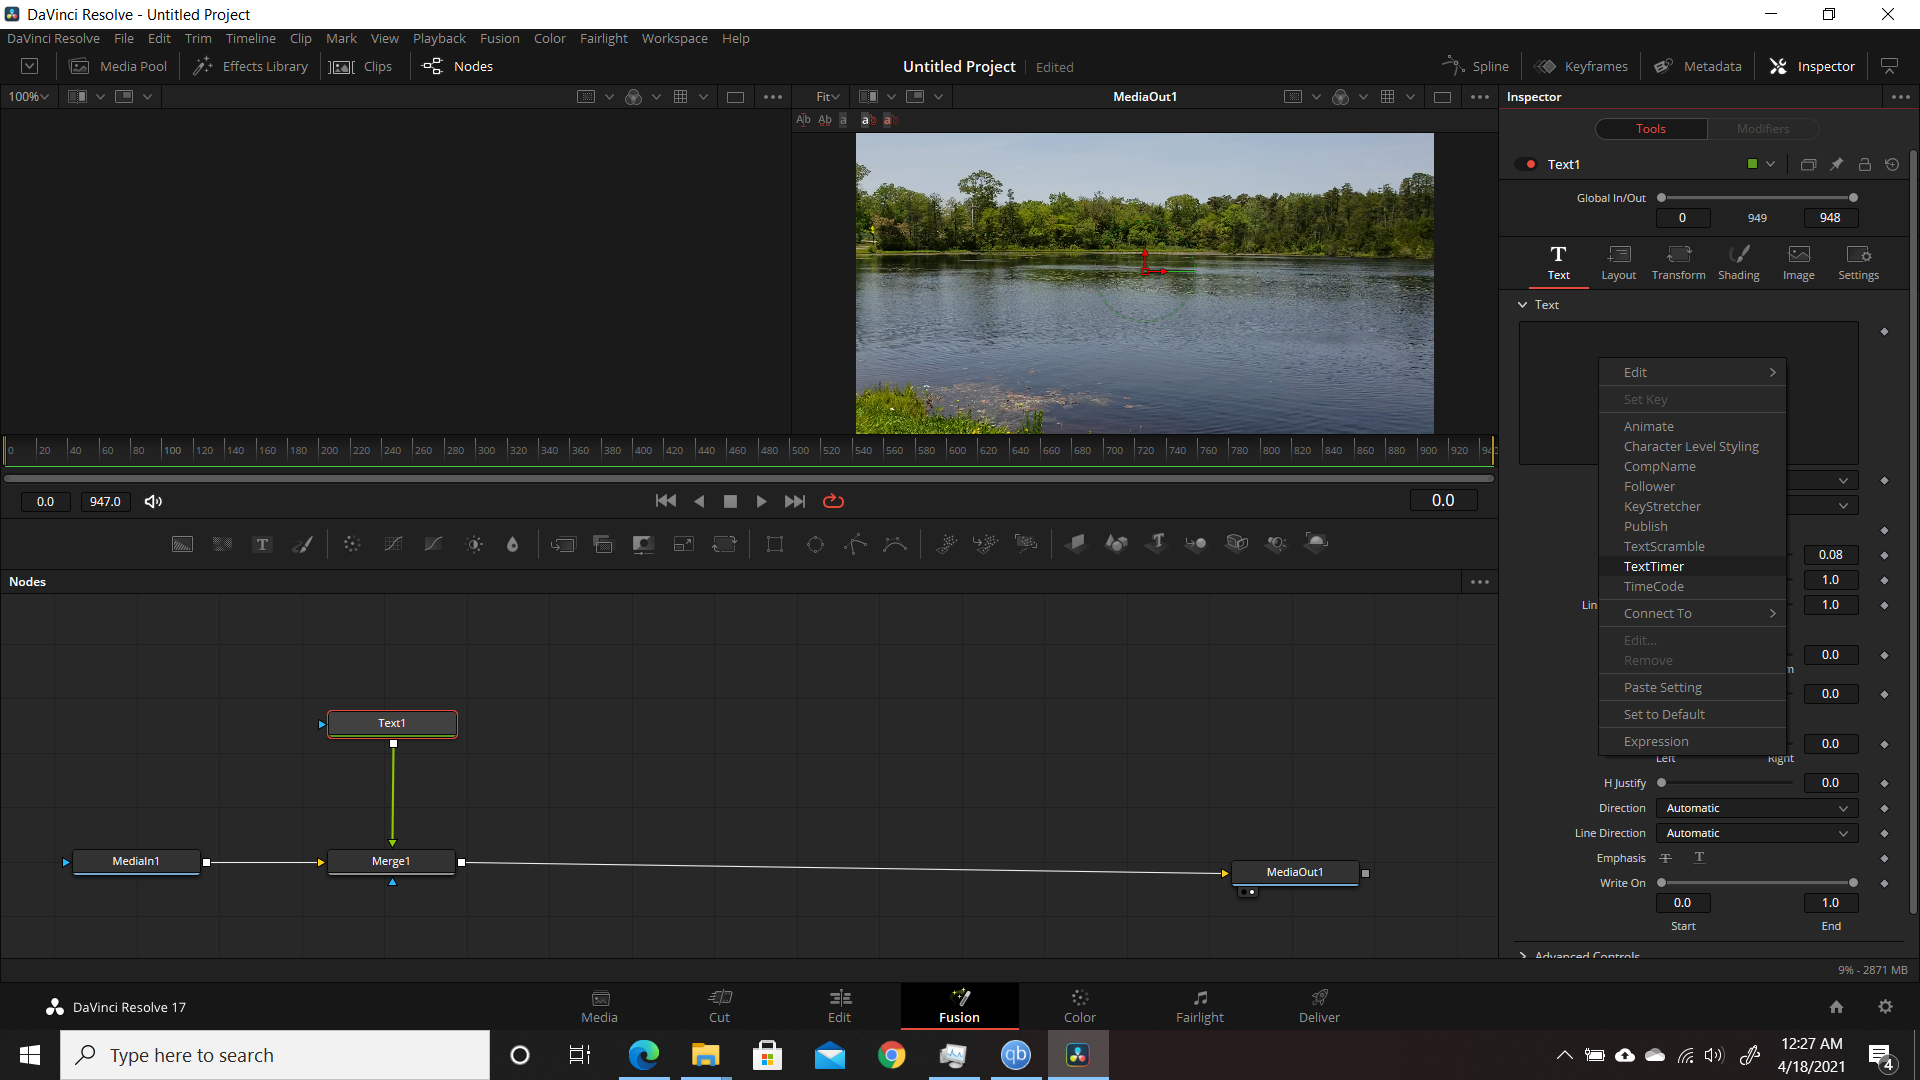Expand the Edit submenu in context menu
The width and height of the screenshot is (1920, 1080).
[x=1692, y=372]
